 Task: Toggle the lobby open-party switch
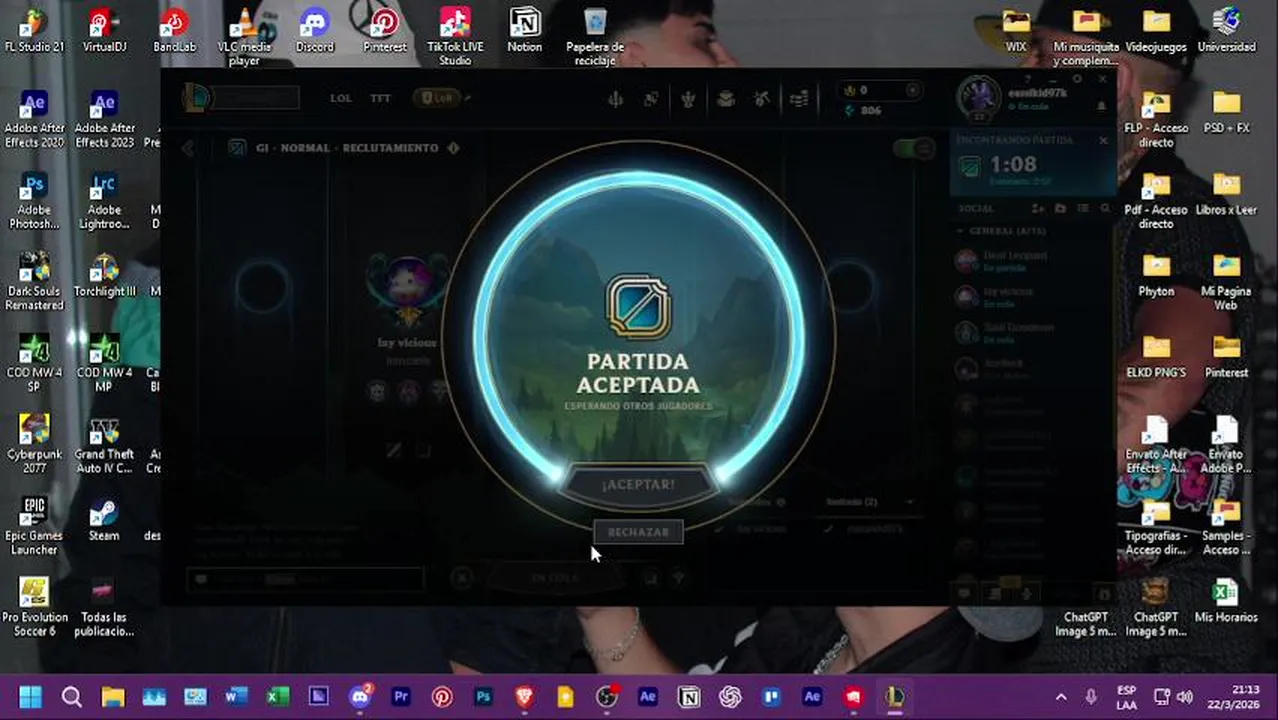[x=913, y=148]
